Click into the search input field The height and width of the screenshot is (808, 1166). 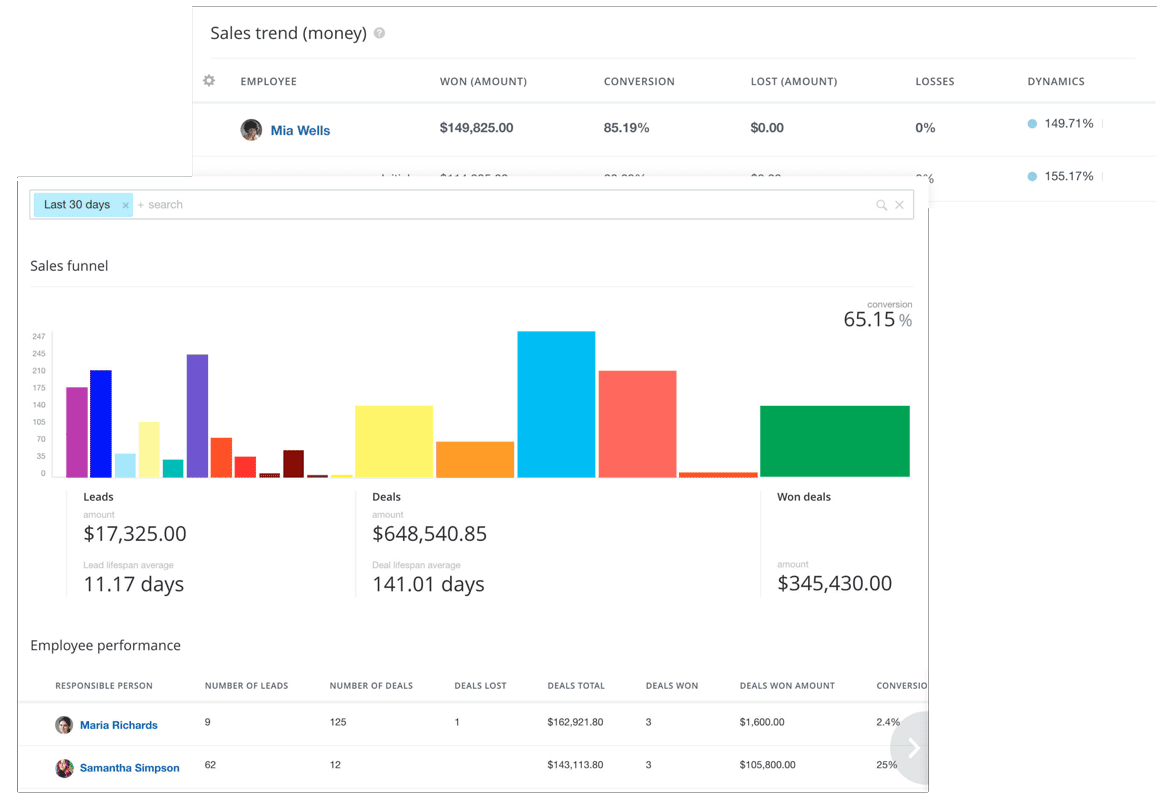point(500,205)
